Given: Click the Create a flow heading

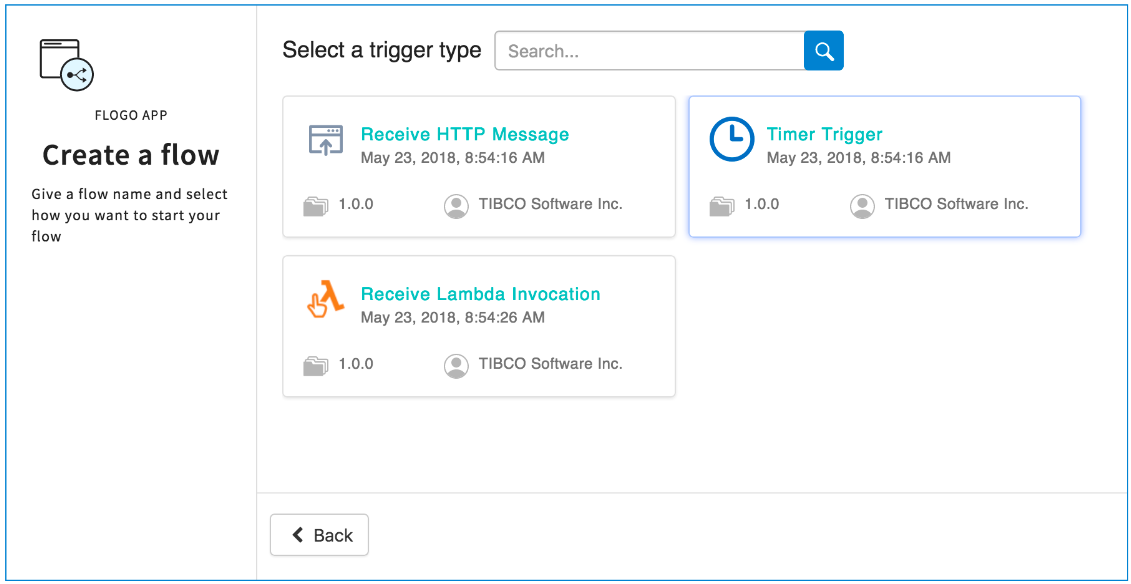Looking at the screenshot, I should coord(131,155).
